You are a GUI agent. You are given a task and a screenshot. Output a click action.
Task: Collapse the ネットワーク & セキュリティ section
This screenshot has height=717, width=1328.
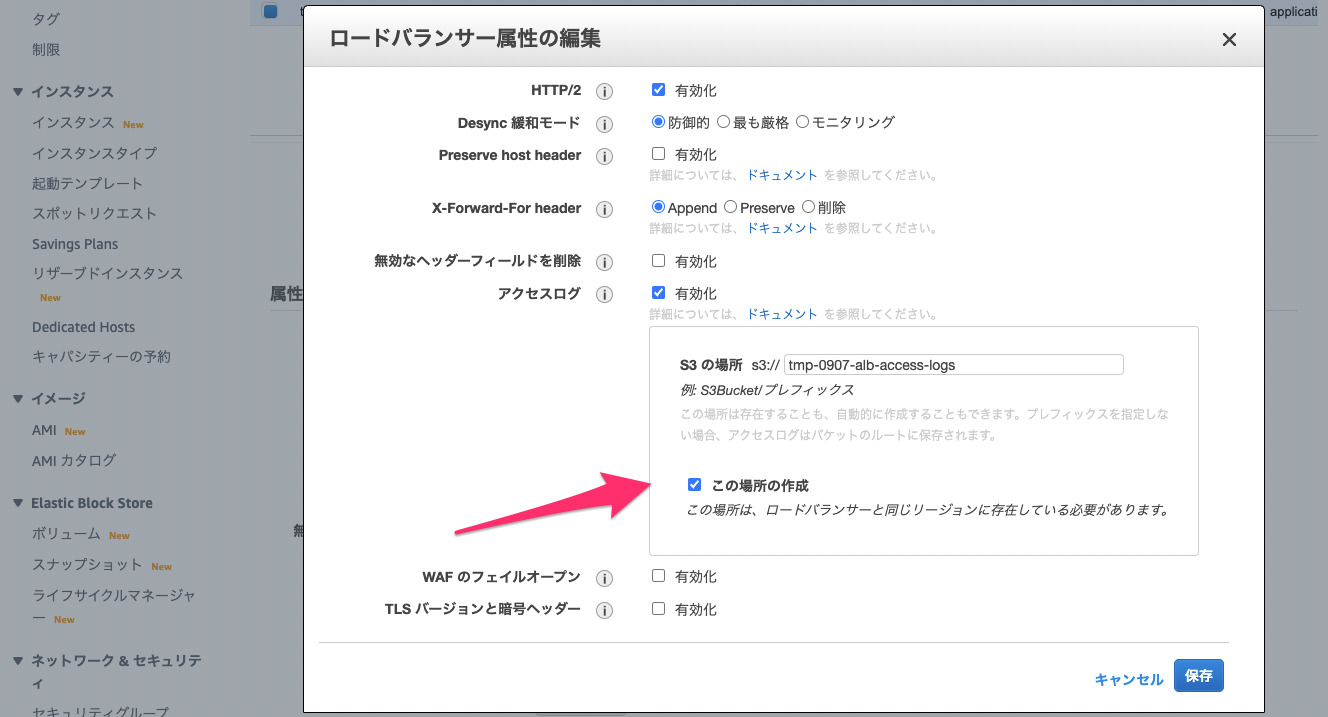click(x=18, y=661)
